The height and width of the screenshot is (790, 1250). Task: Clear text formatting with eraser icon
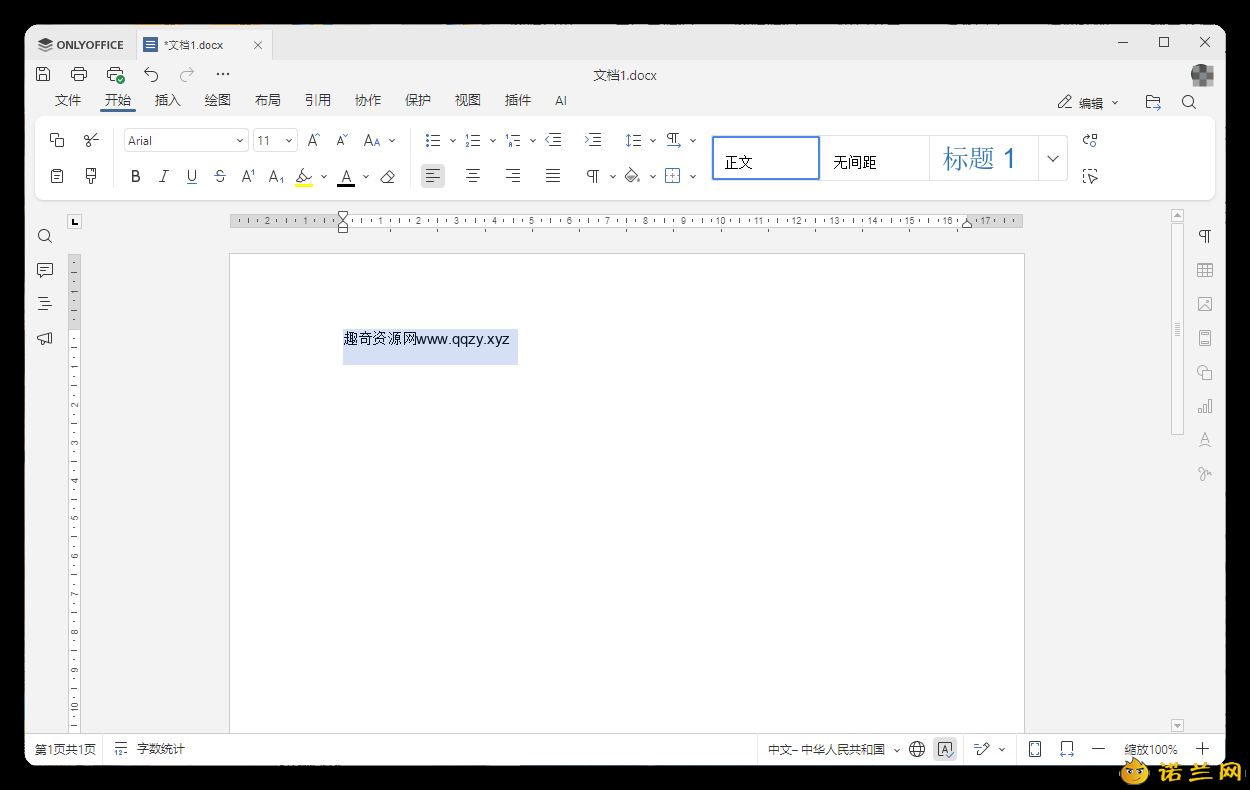coord(388,176)
